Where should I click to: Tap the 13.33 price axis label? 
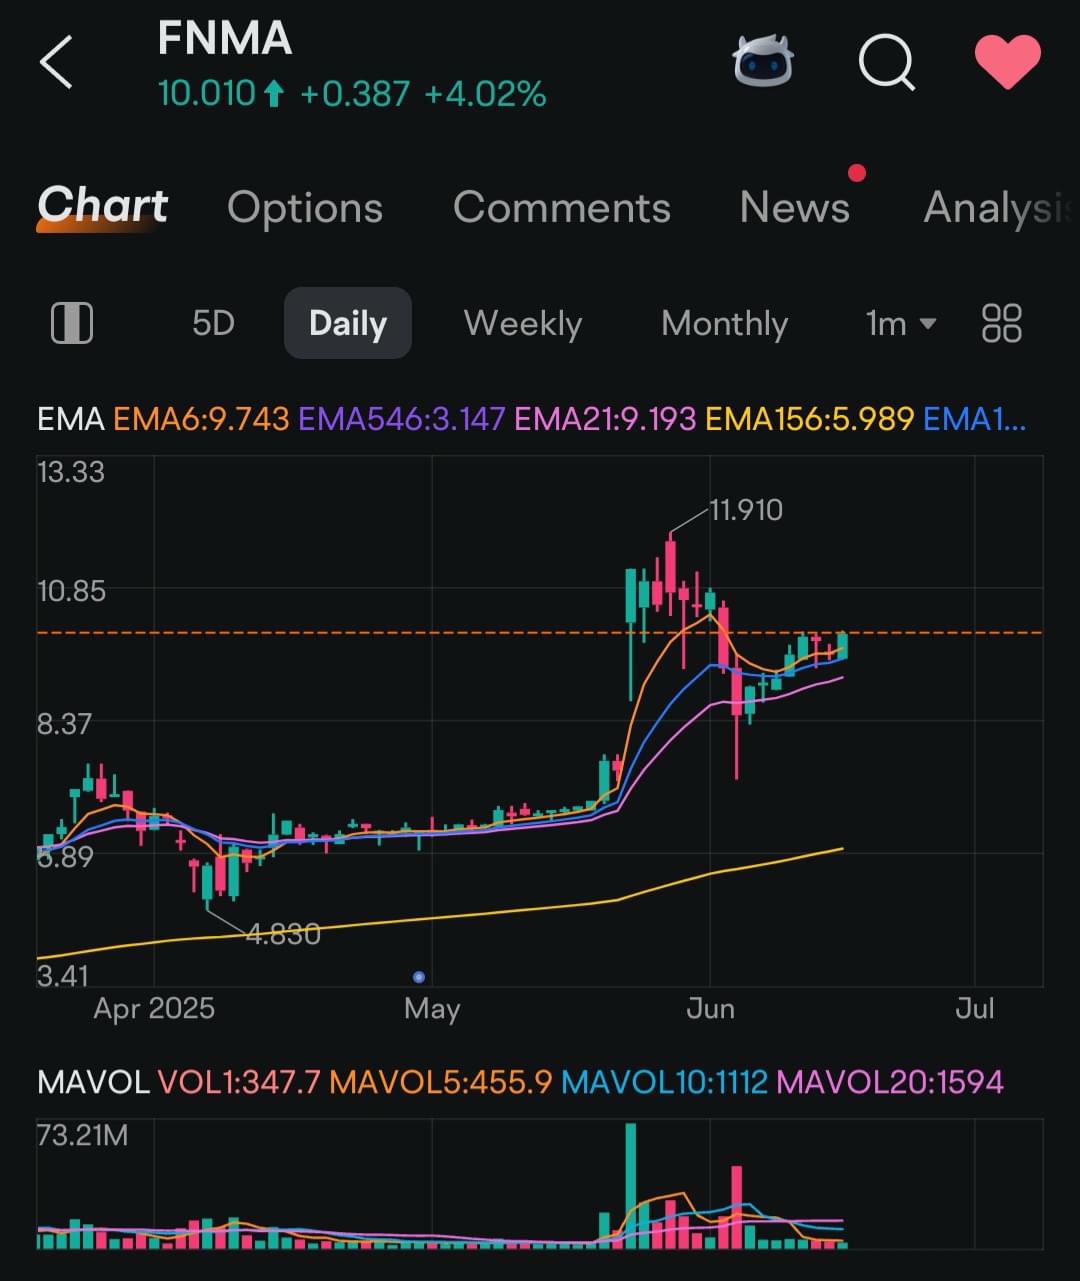point(71,471)
